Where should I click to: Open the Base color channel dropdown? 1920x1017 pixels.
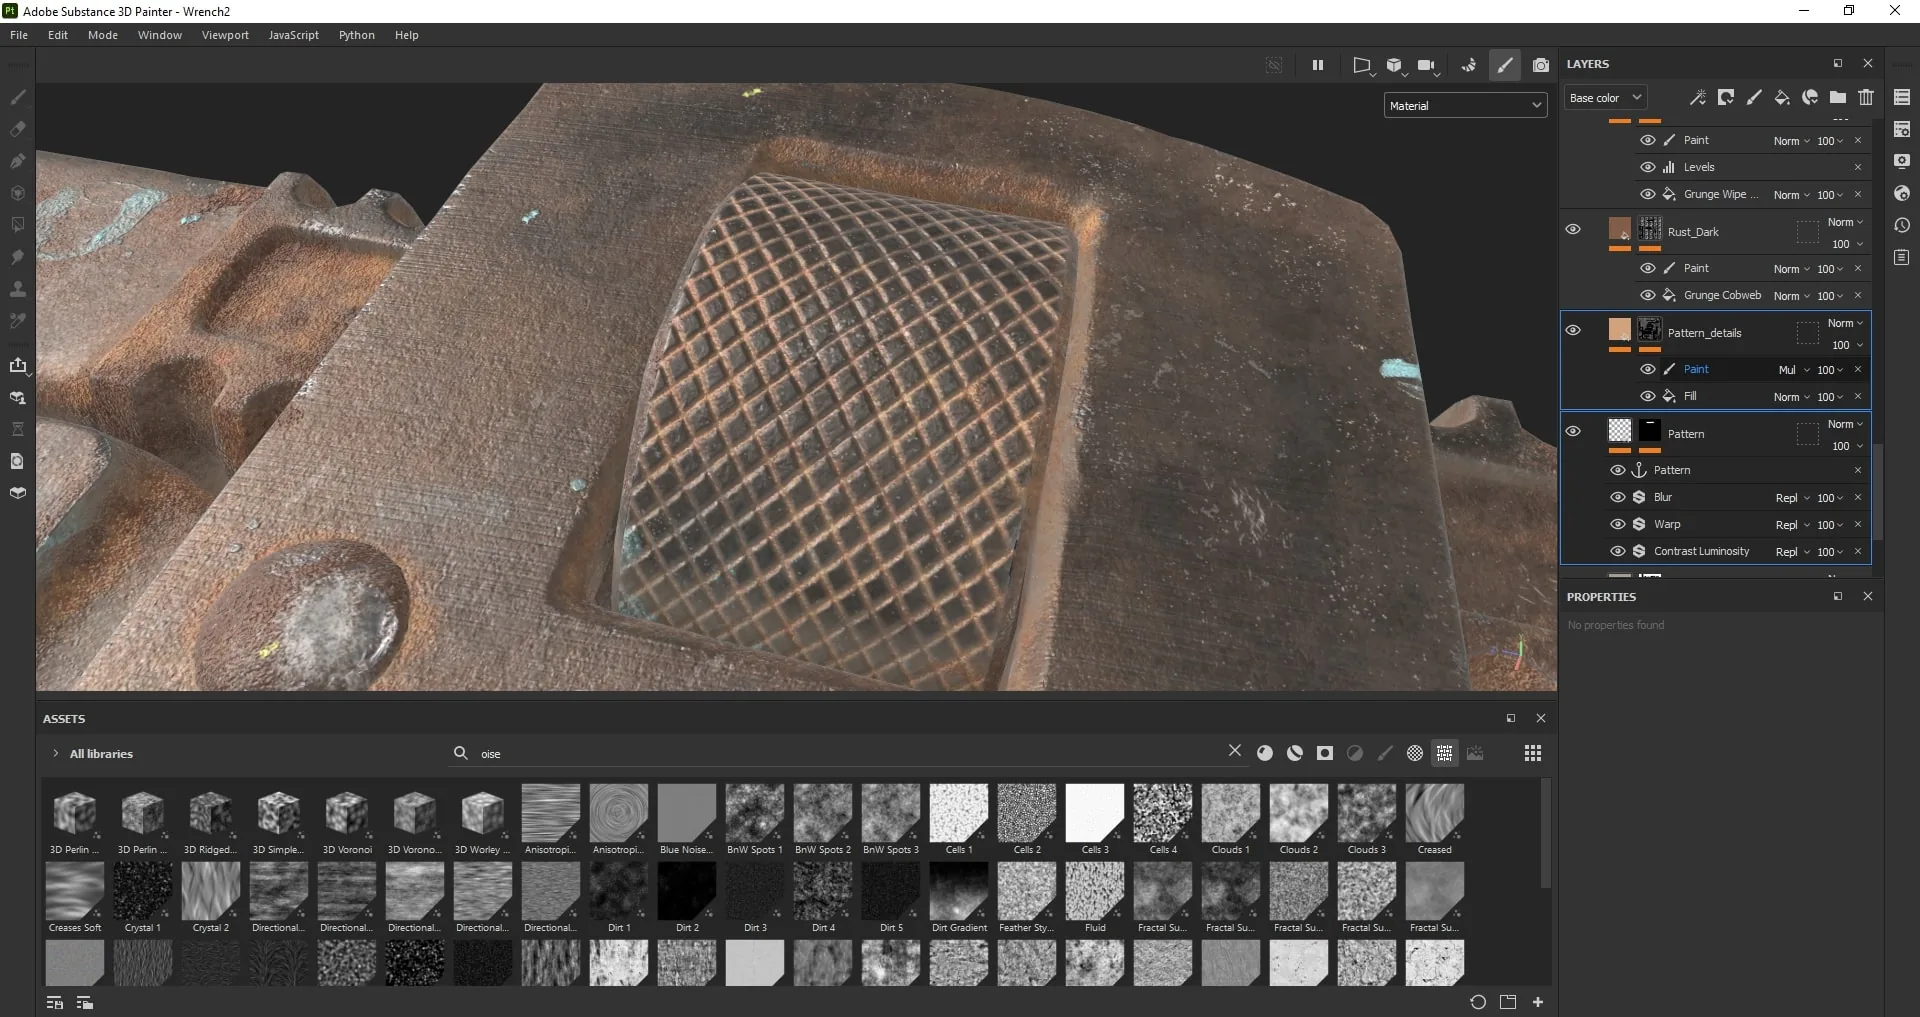(x=1605, y=98)
